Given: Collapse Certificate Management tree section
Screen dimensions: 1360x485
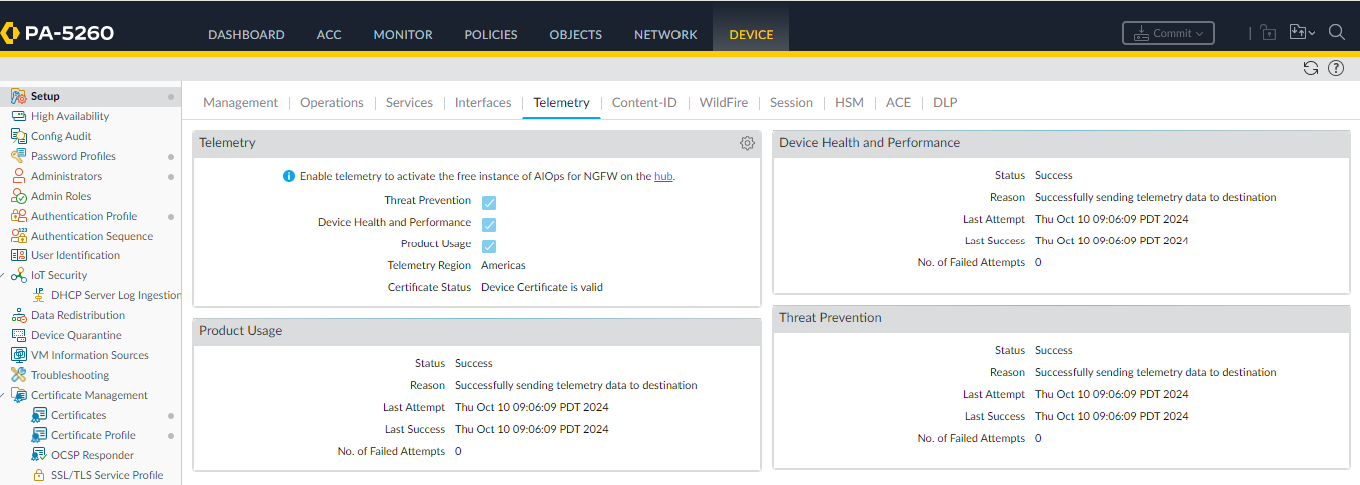Looking at the screenshot, I should (4, 395).
